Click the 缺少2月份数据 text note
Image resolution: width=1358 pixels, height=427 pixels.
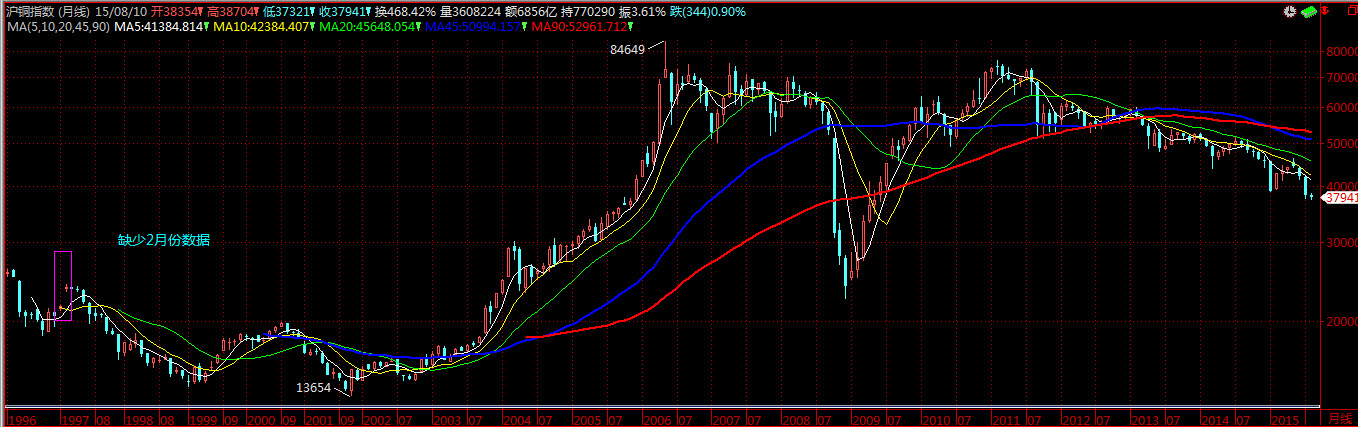[164, 240]
